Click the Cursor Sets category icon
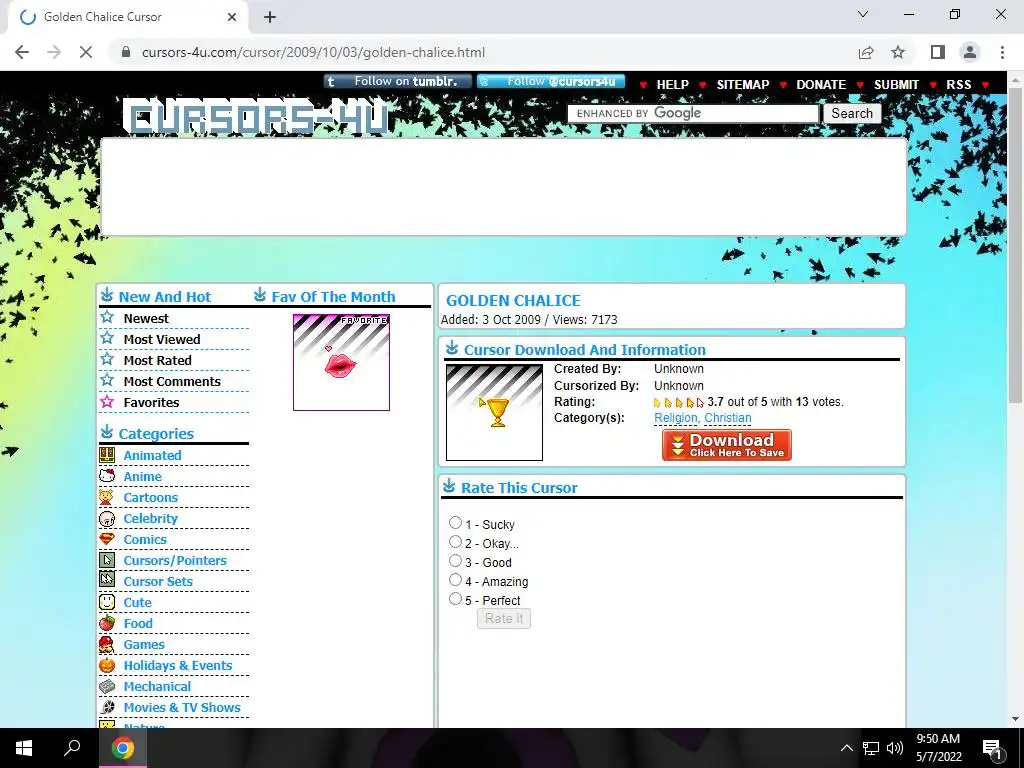 coord(107,581)
